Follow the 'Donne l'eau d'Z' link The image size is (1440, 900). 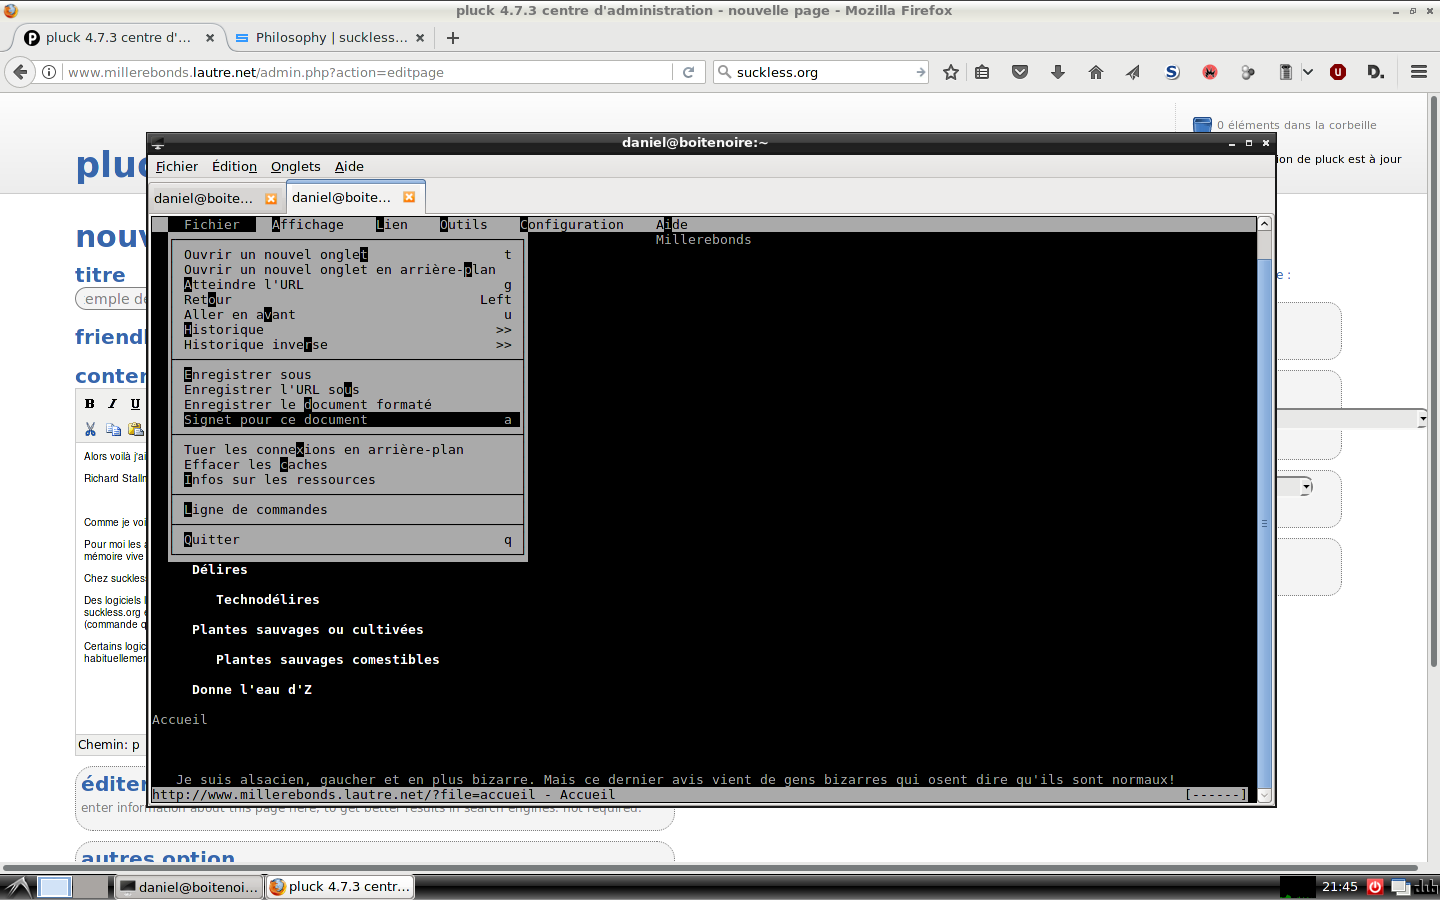click(x=252, y=690)
